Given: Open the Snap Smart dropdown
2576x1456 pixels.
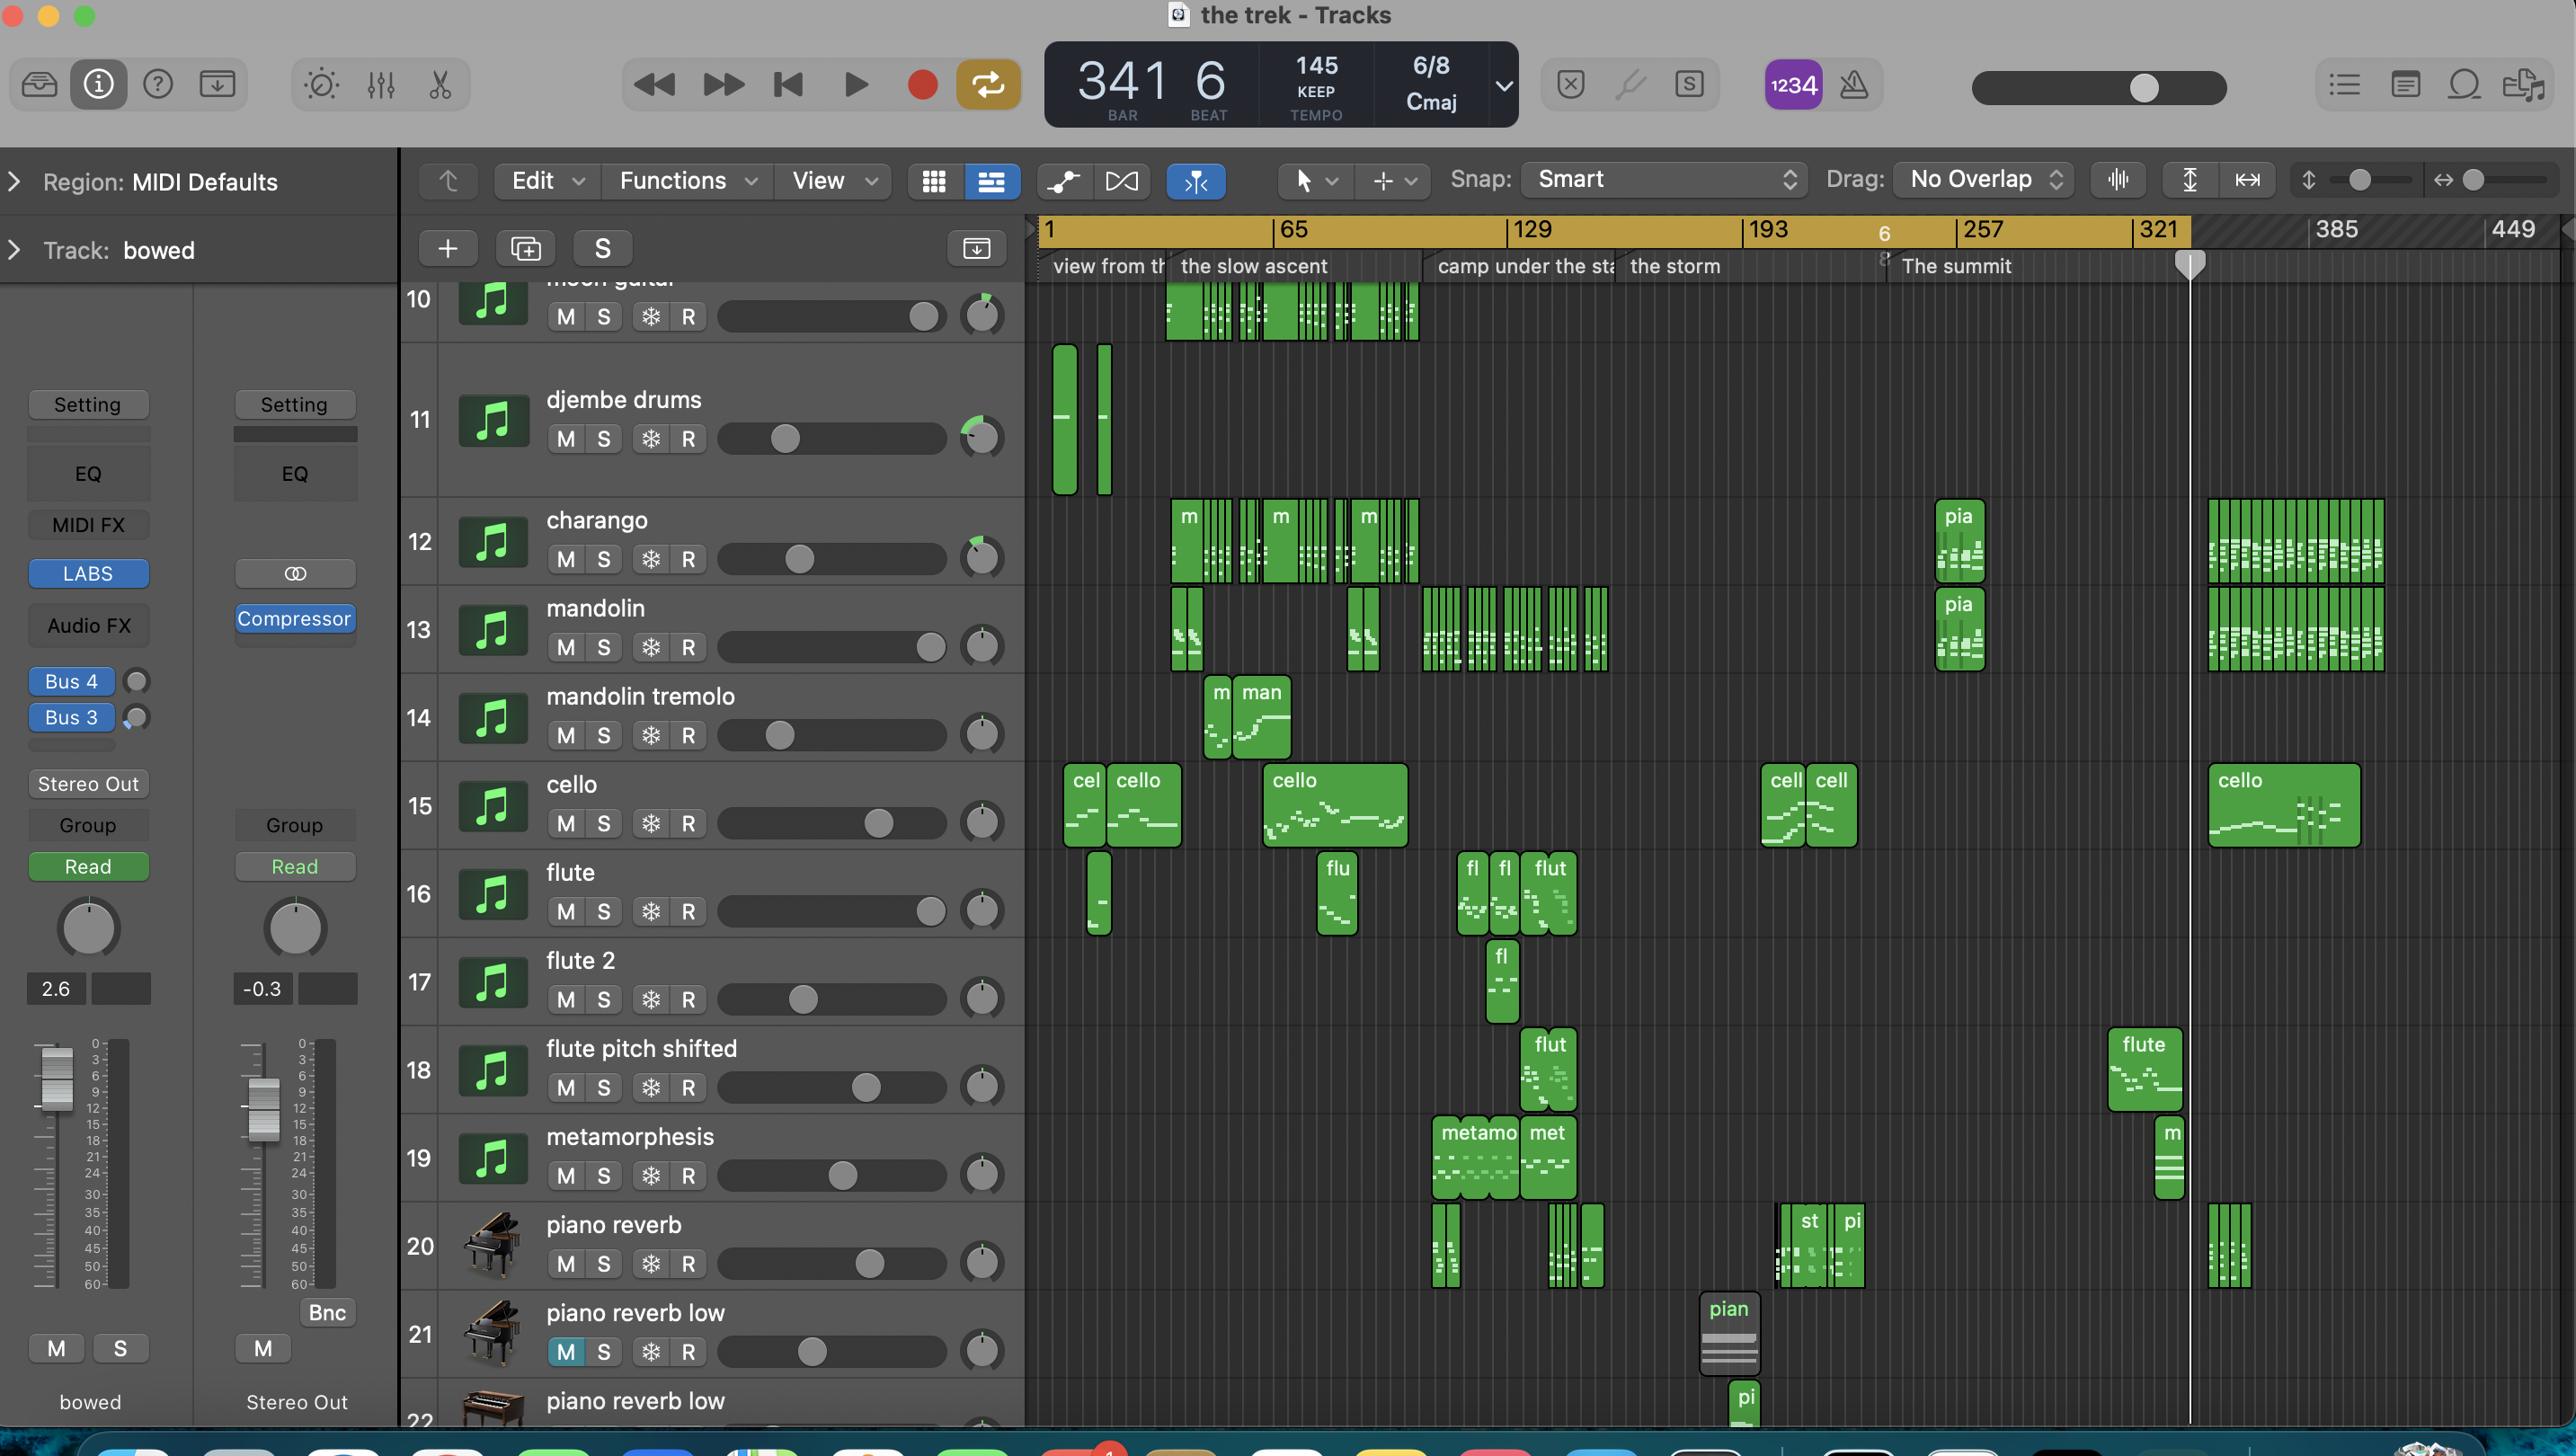Looking at the screenshot, I should (x=1664, y=180).
